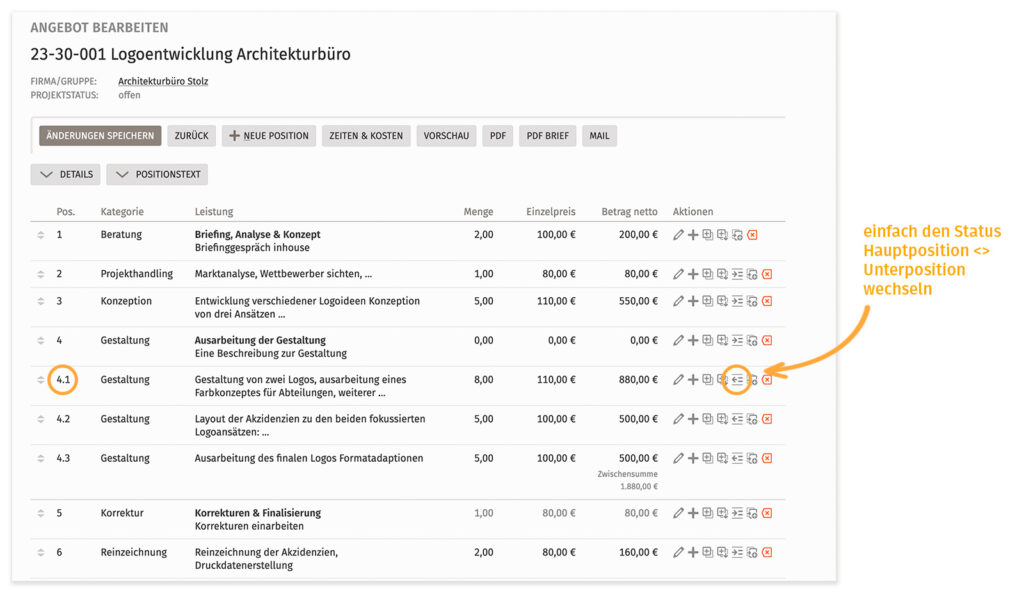The image size is (1024, 595).
Task: Edit position 4 Ausarbeitung der Gestaltung
Action: coord(678,340)
